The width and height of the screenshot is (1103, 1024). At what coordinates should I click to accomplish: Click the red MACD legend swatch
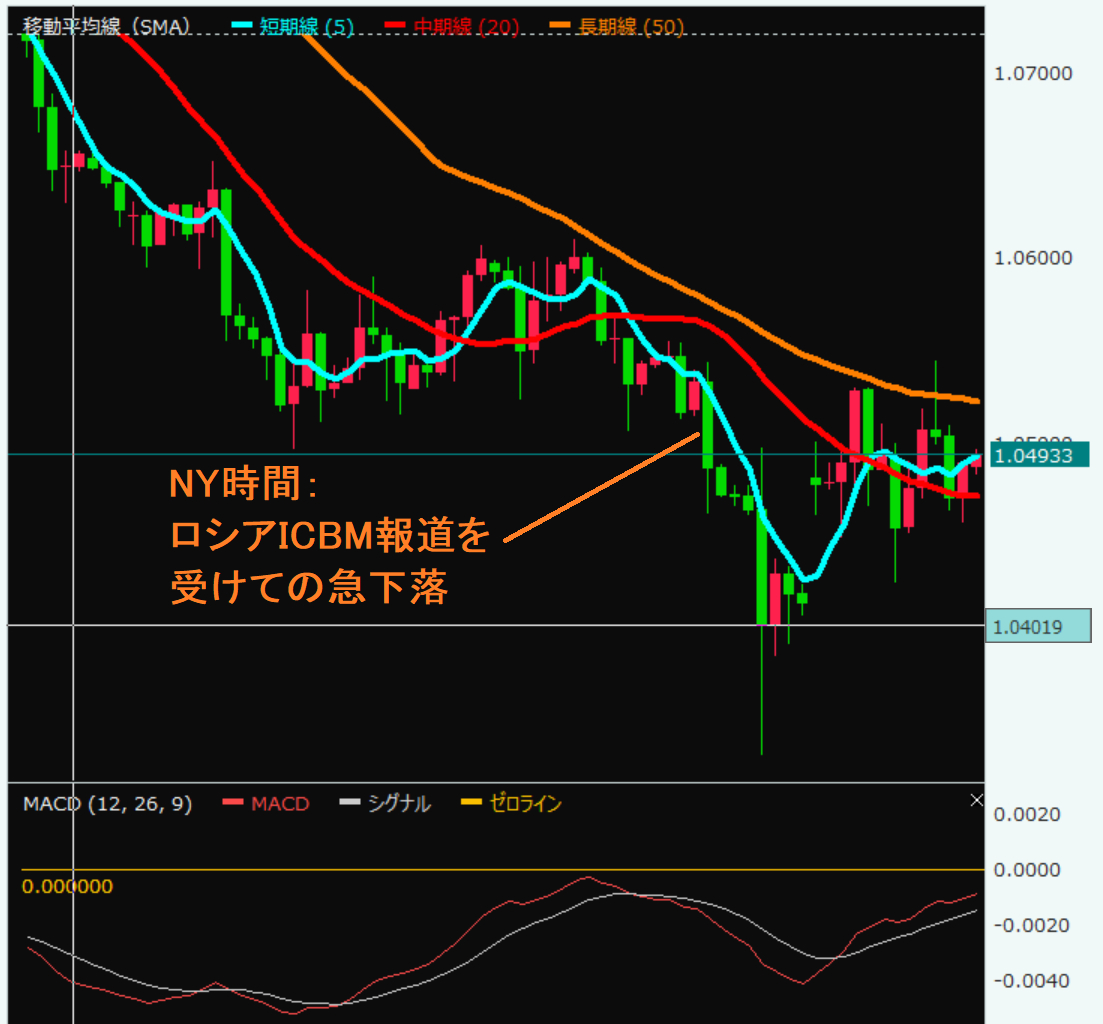[233, 802]
